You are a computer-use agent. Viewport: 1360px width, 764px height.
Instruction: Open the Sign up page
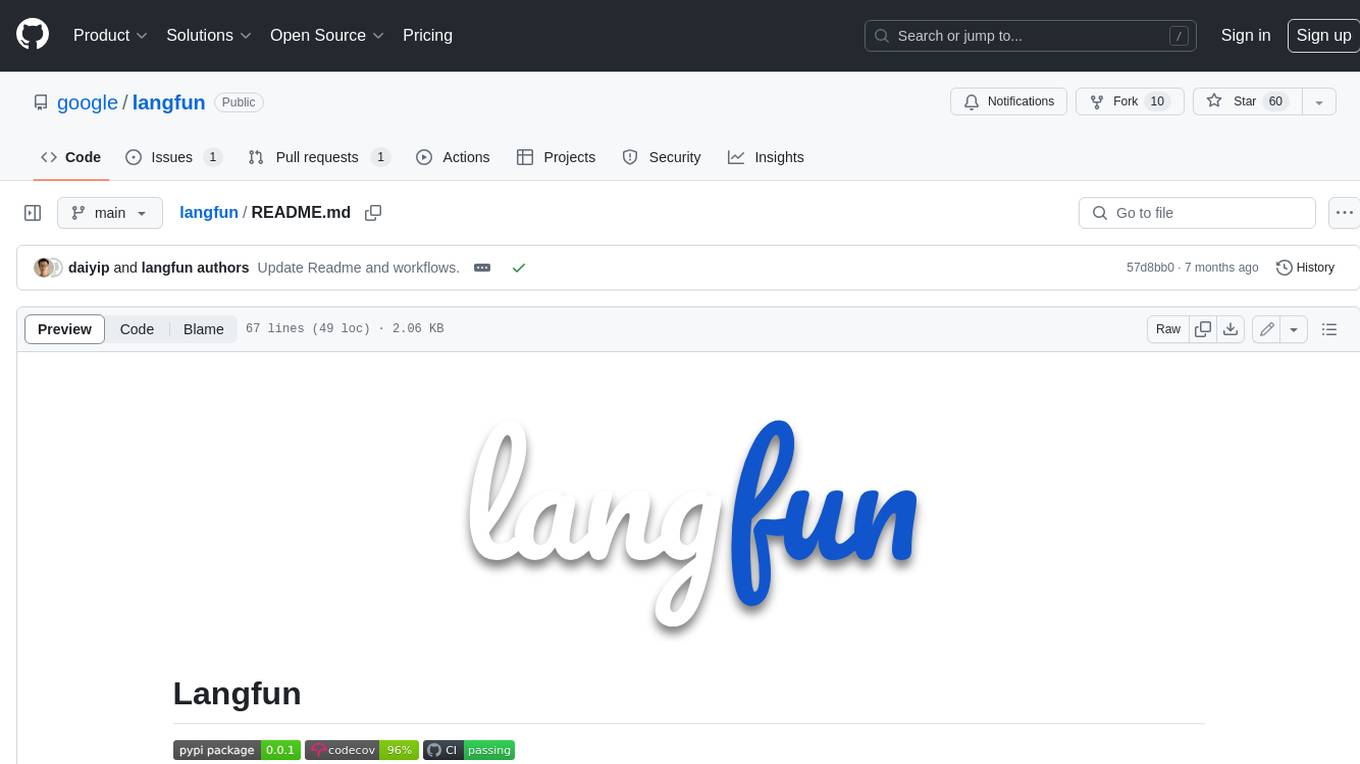pyautogui.click(x=1323, y=35)
